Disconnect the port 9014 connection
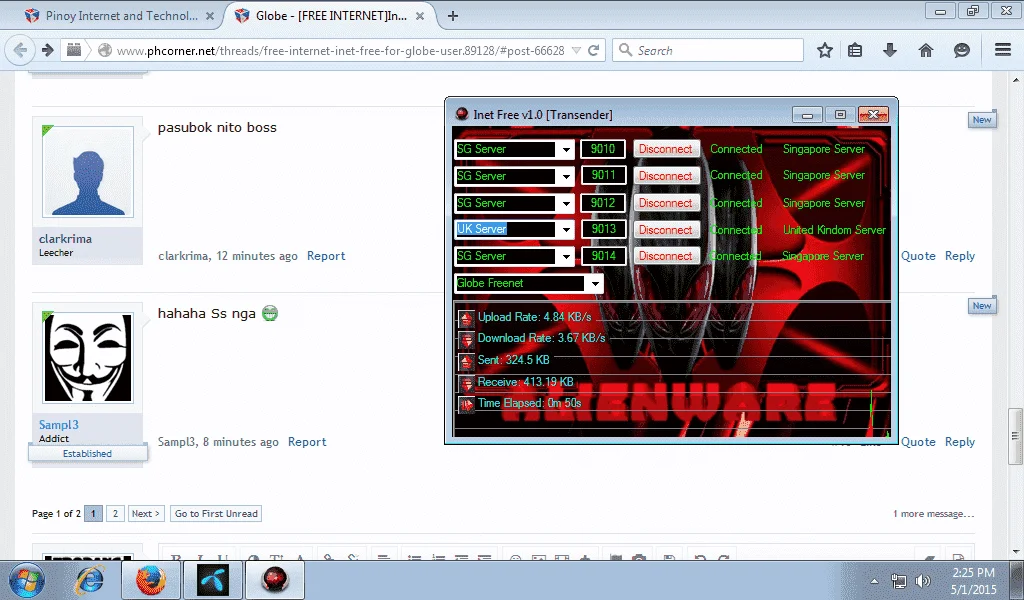This screenshot has height=600, width=1024. coord(665,256)
